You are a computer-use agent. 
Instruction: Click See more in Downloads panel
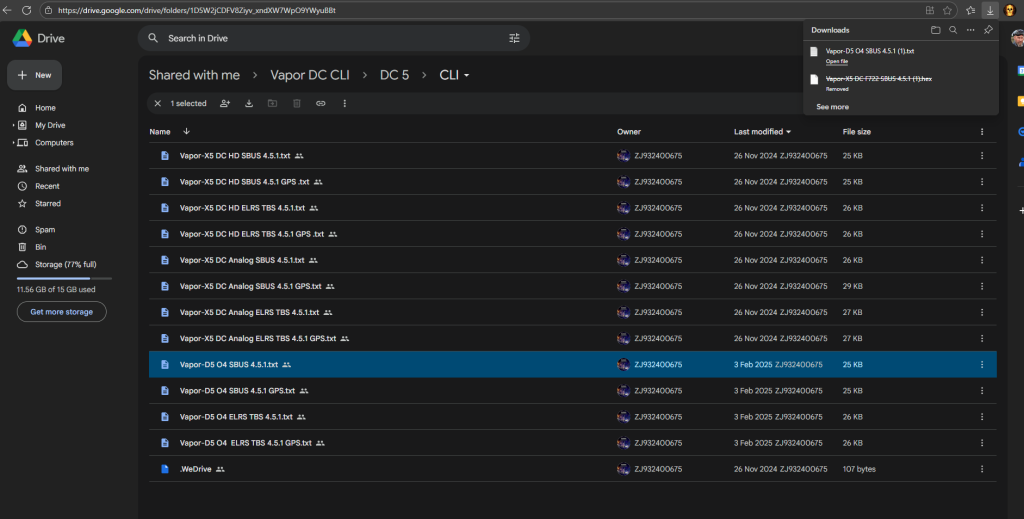[833, 106]
